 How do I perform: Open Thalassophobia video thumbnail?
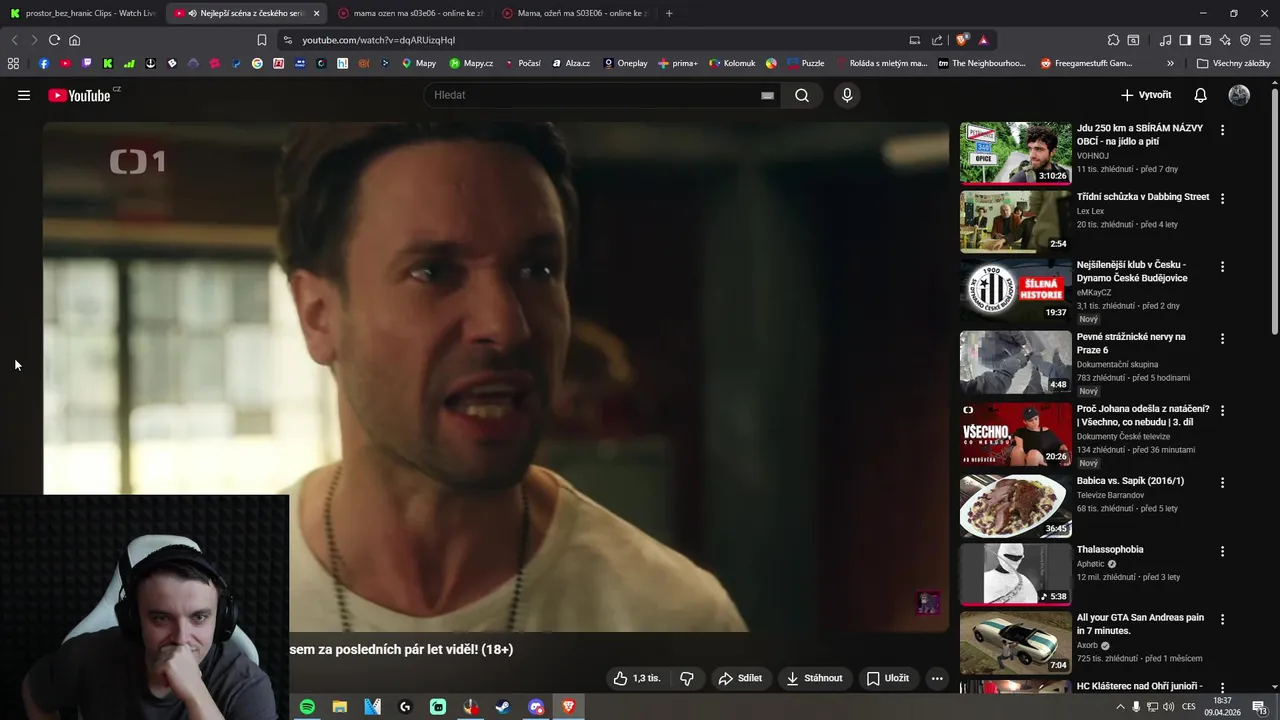click(1015, 574)
